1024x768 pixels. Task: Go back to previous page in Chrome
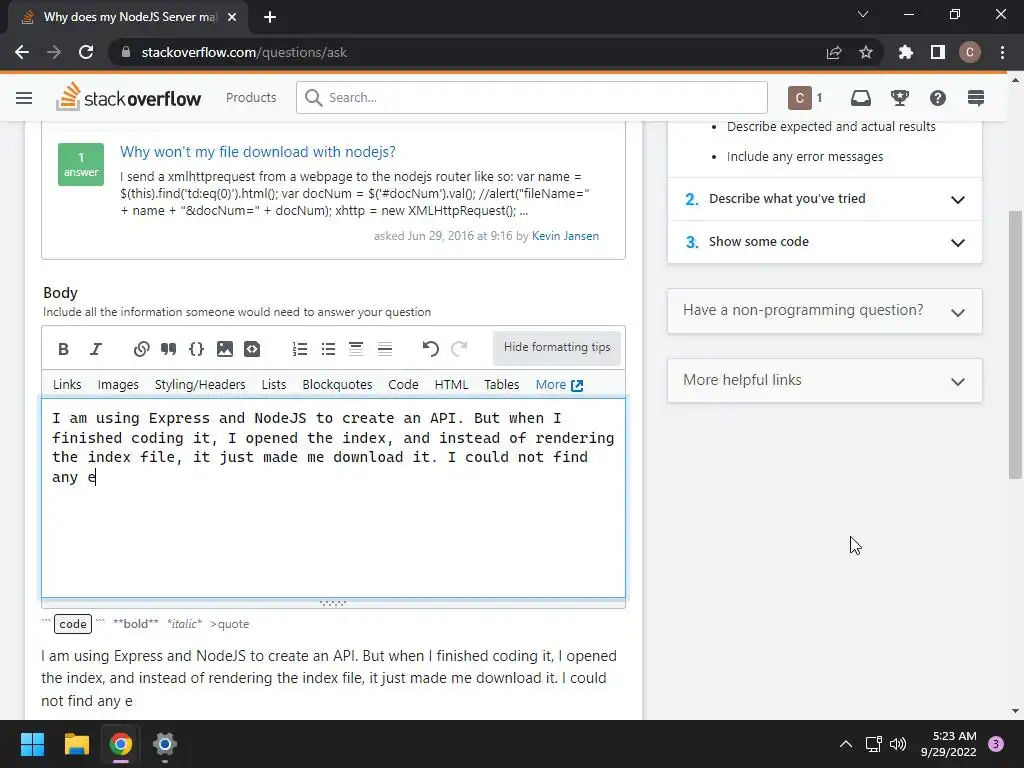22,52
